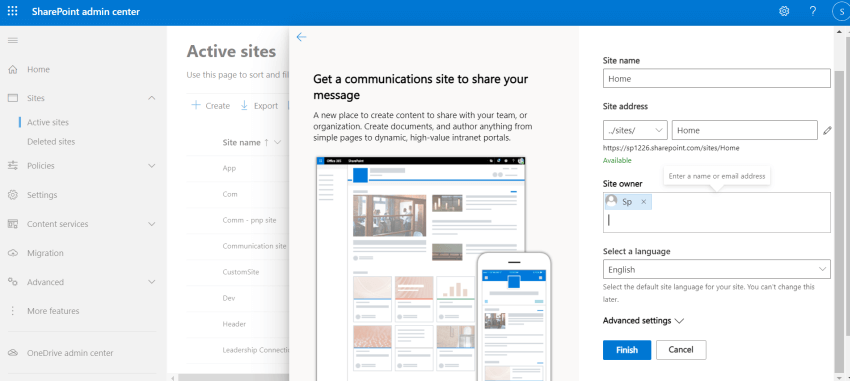Image resolution: width=850 pixels, height=381 pixels.
Task: Click the OneDrive admin center cloud icon
Action: [13, 353]
